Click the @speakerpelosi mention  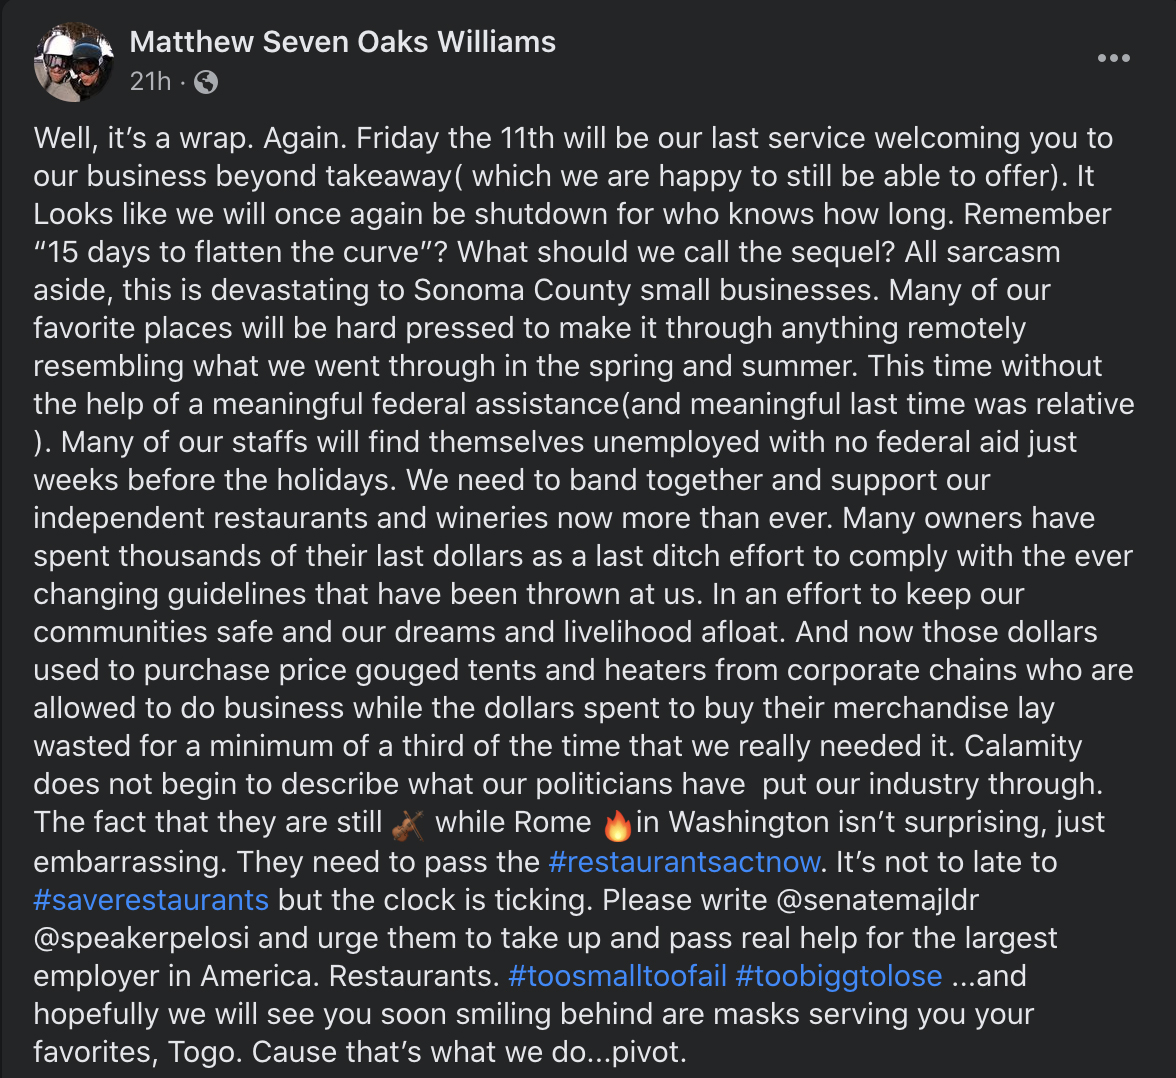(145, 937)
